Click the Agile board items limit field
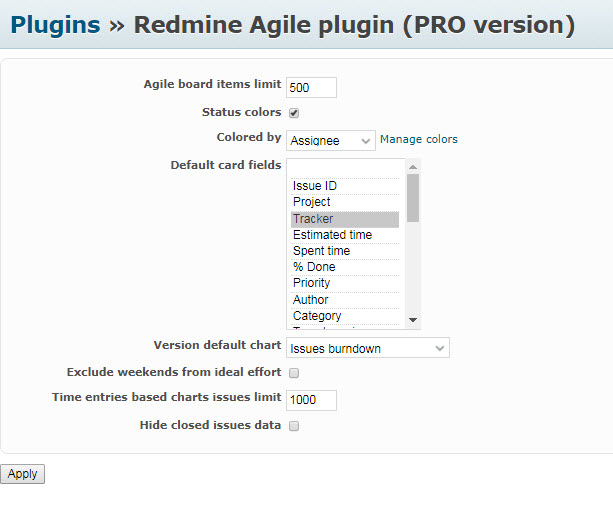Screen dimensions: 613x506 click(311, 87)
